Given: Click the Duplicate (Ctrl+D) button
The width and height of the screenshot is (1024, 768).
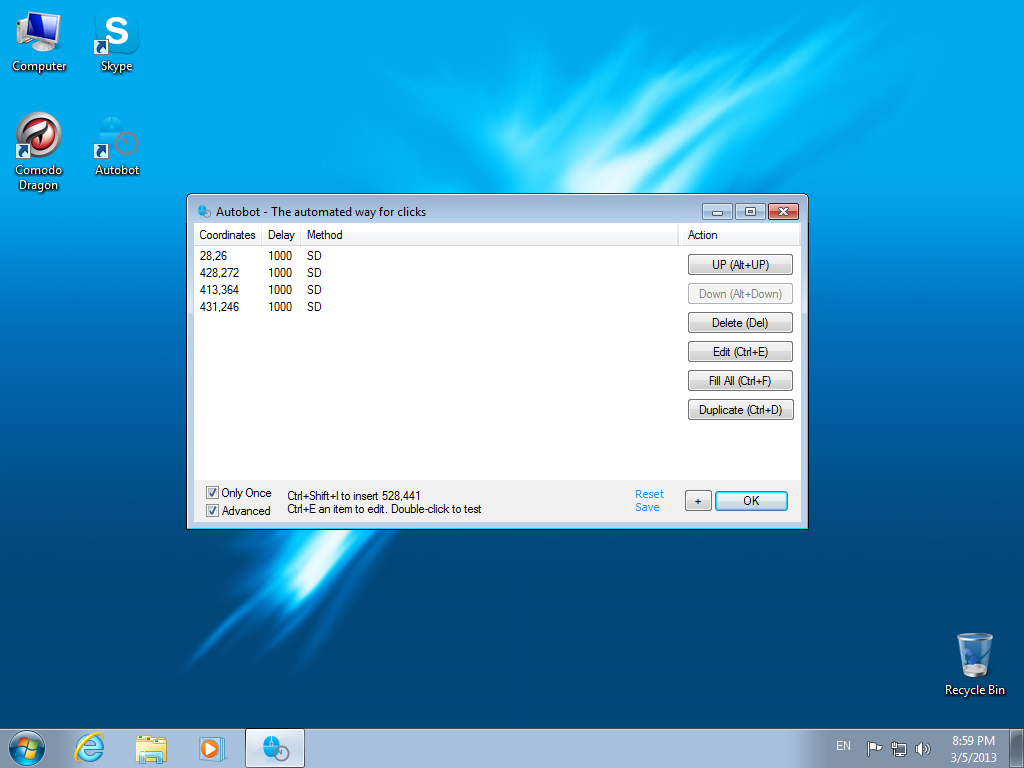Looking at the screenshot, I should pos(741,409).
